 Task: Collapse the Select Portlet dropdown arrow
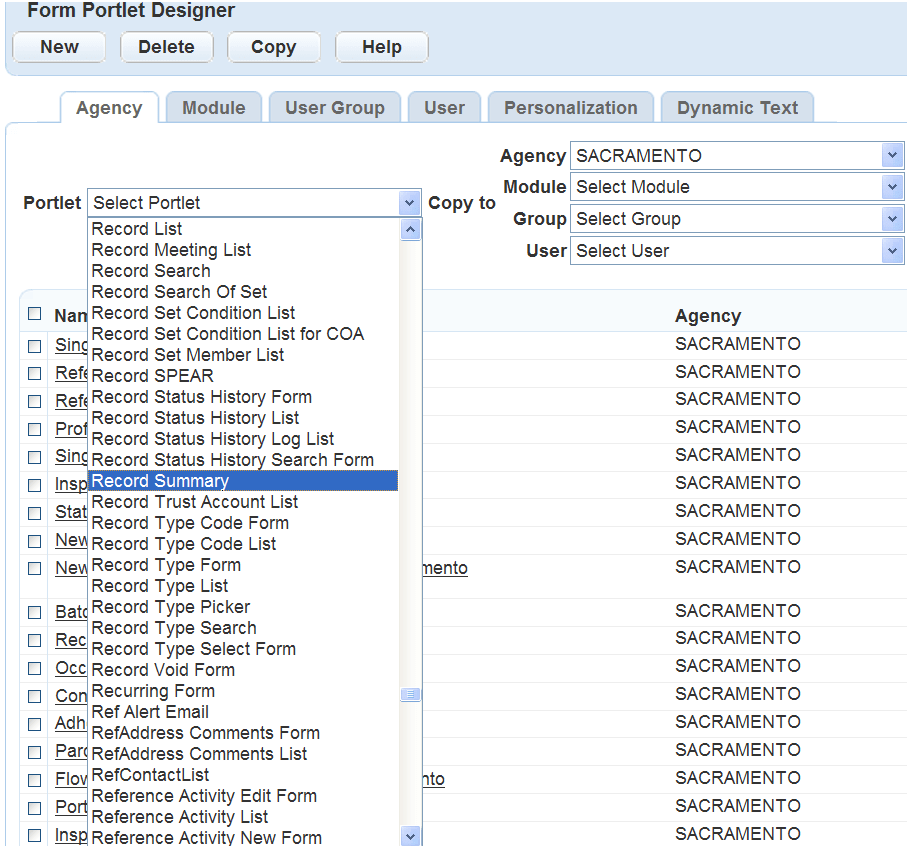(x=409, y=203)
